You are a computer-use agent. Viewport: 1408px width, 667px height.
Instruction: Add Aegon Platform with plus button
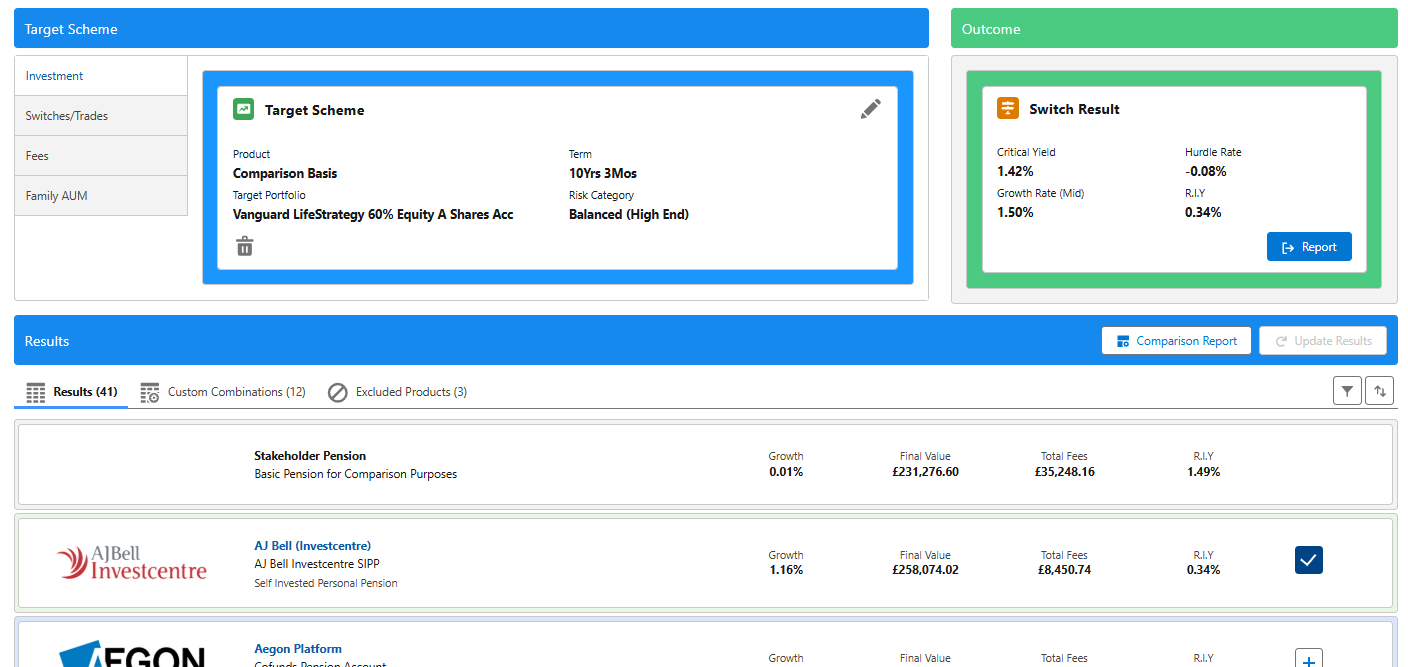1309,658
